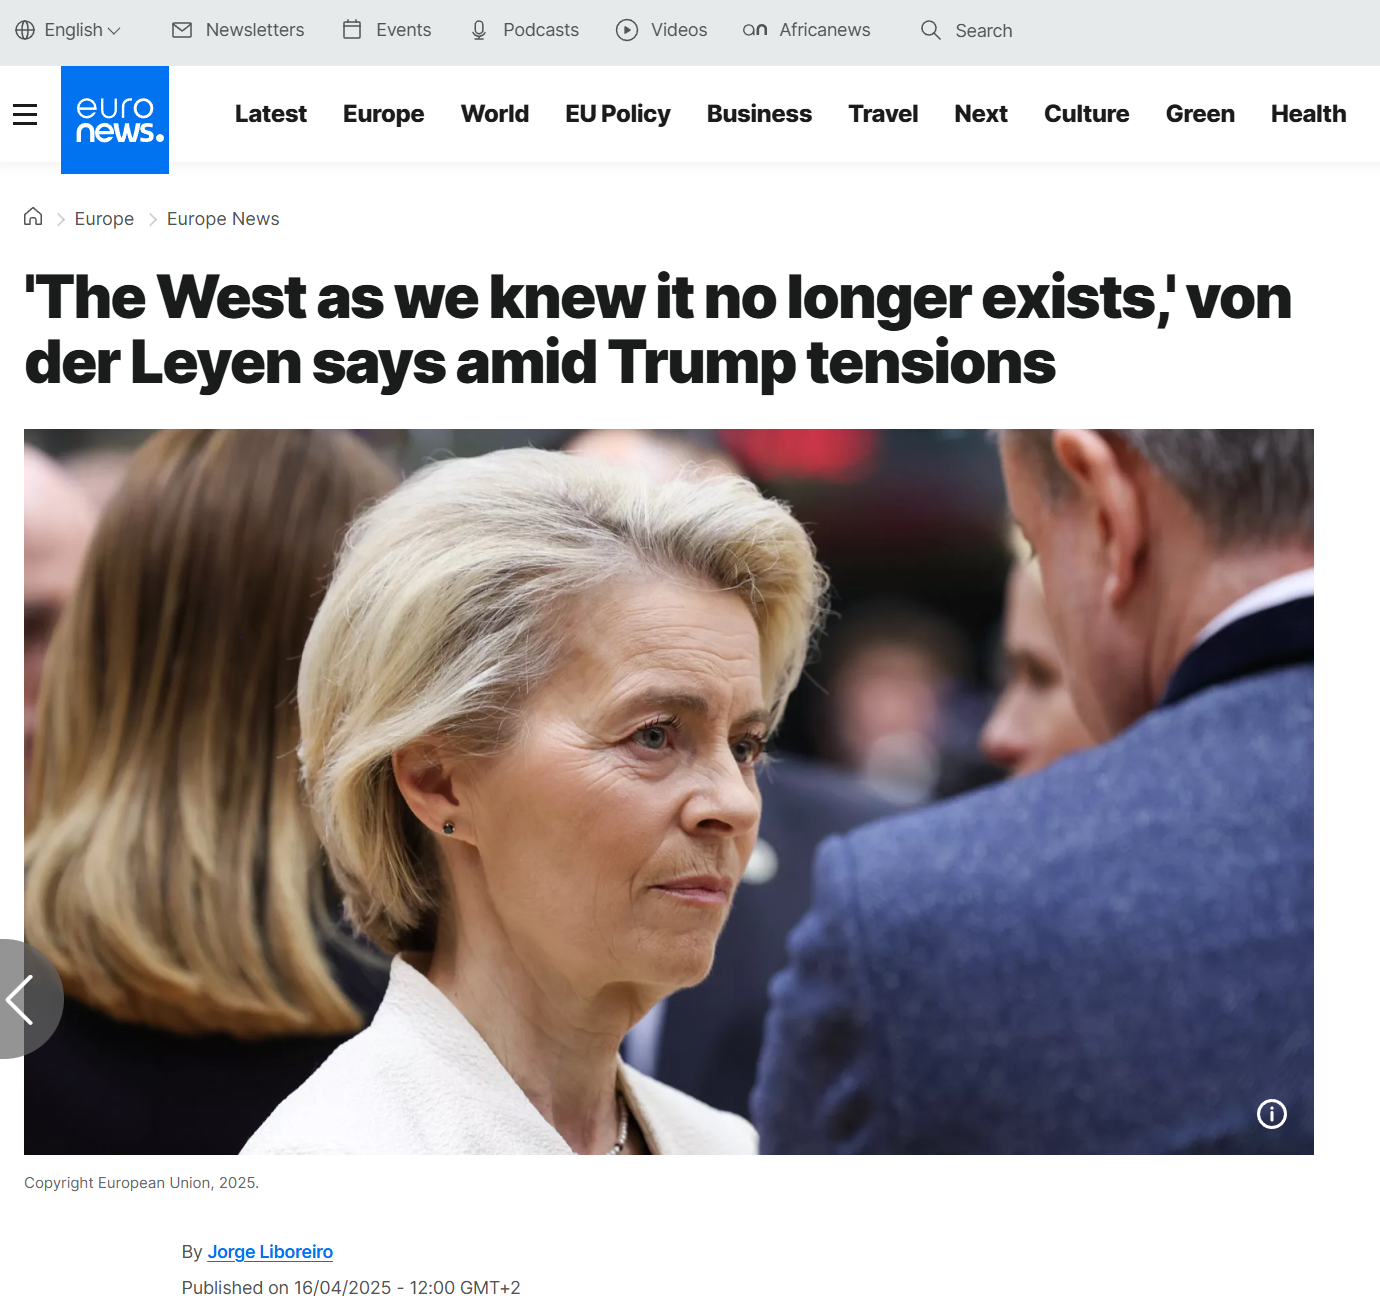This screenshot has height=1316, width=1380.
Task: Open Events via the calendar icon
Action: coord(352,30)
